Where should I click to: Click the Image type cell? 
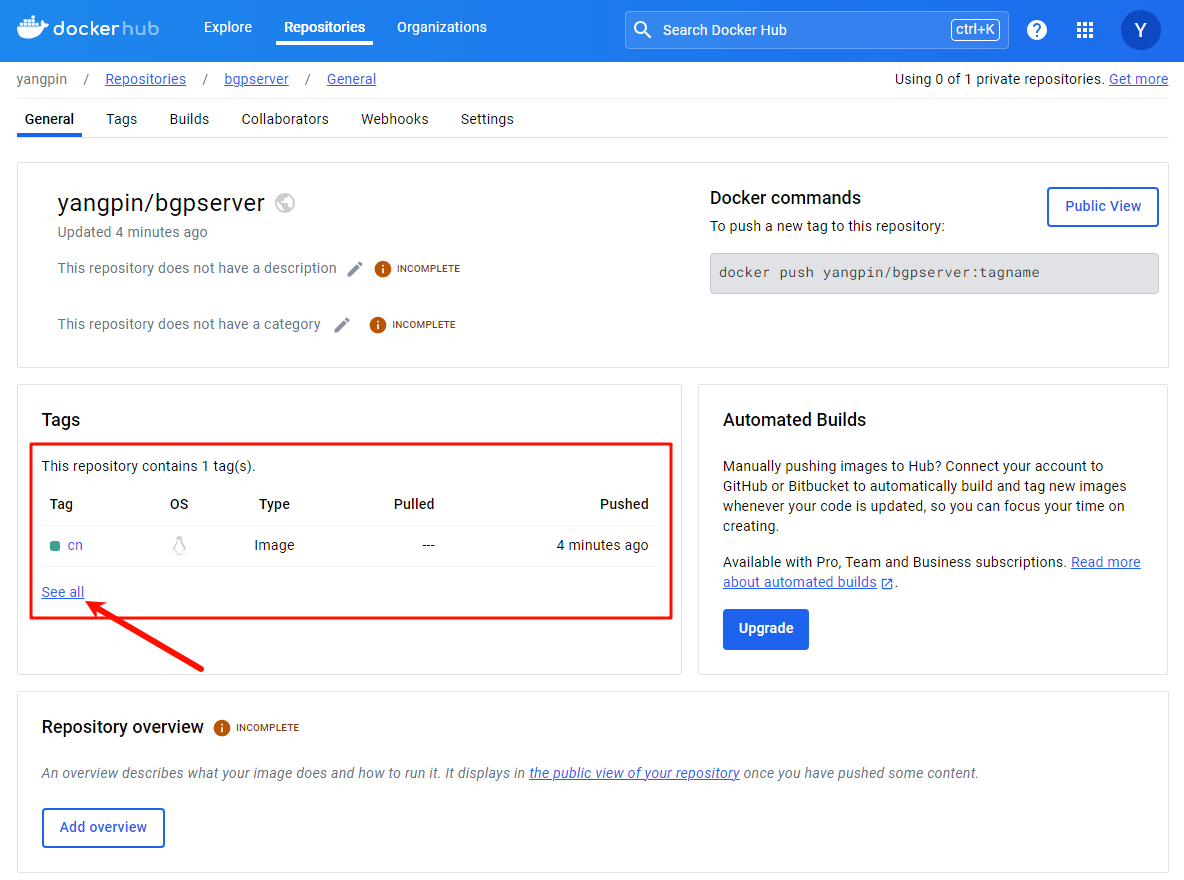(x=274, y=545)
